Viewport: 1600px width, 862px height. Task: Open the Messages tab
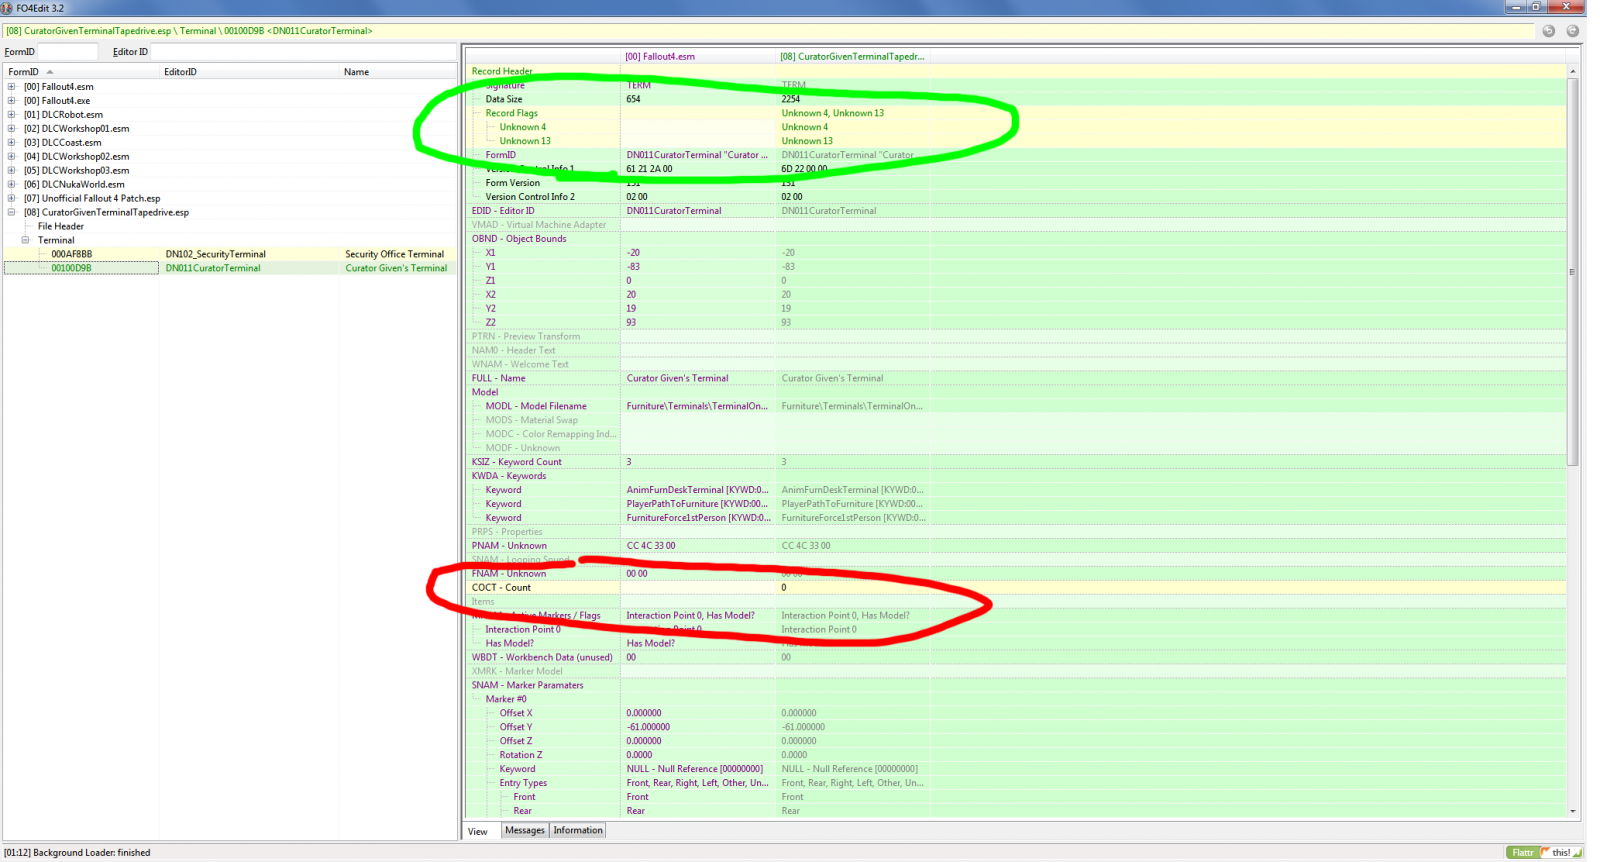(x=525, y=830)
